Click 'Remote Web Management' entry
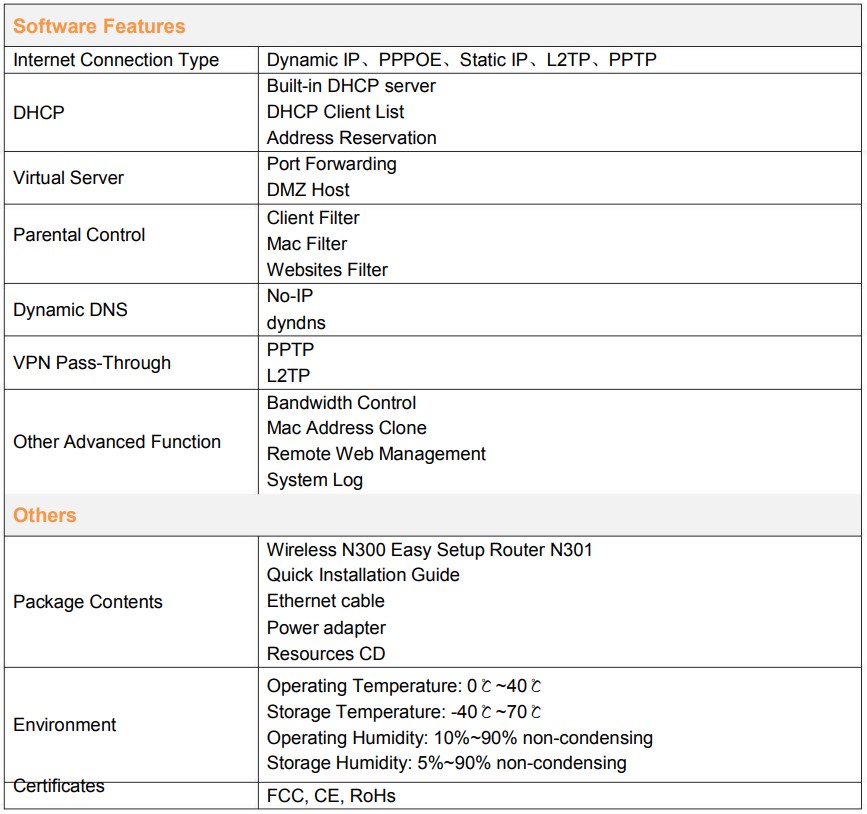The width and height of the screenshot is (867, 814). tap(376, 454)
